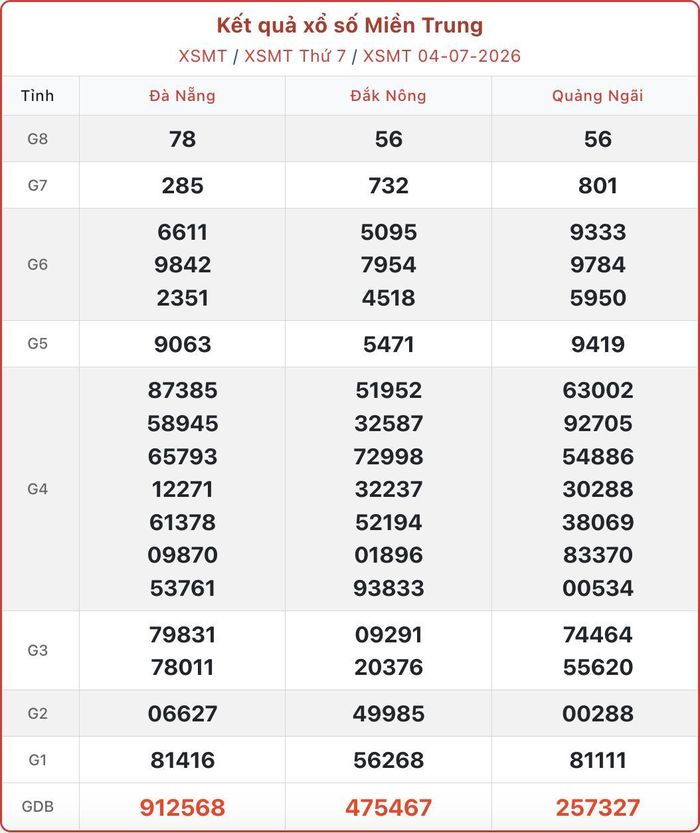Click the G8 row label

pos(38,139)
